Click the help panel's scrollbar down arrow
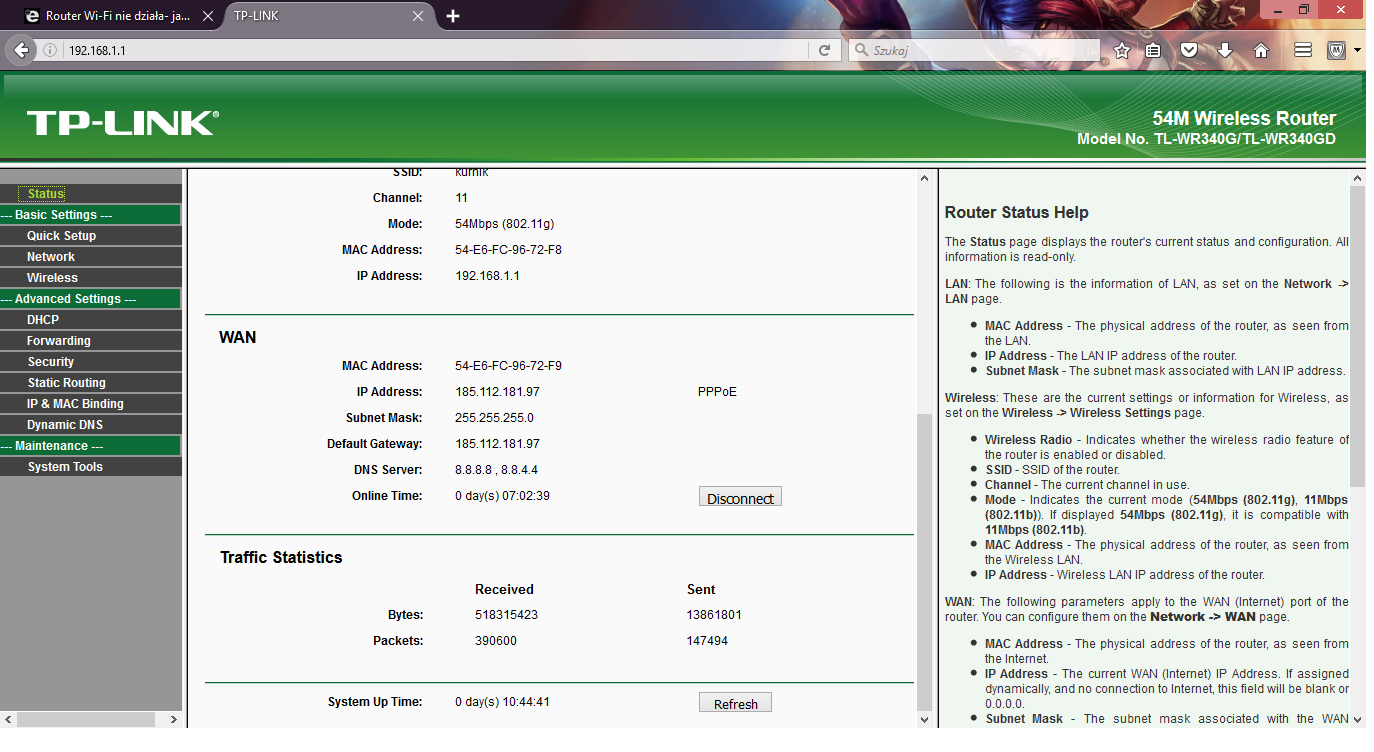The image size is (1374, 752). click(x=1357, y=719)
